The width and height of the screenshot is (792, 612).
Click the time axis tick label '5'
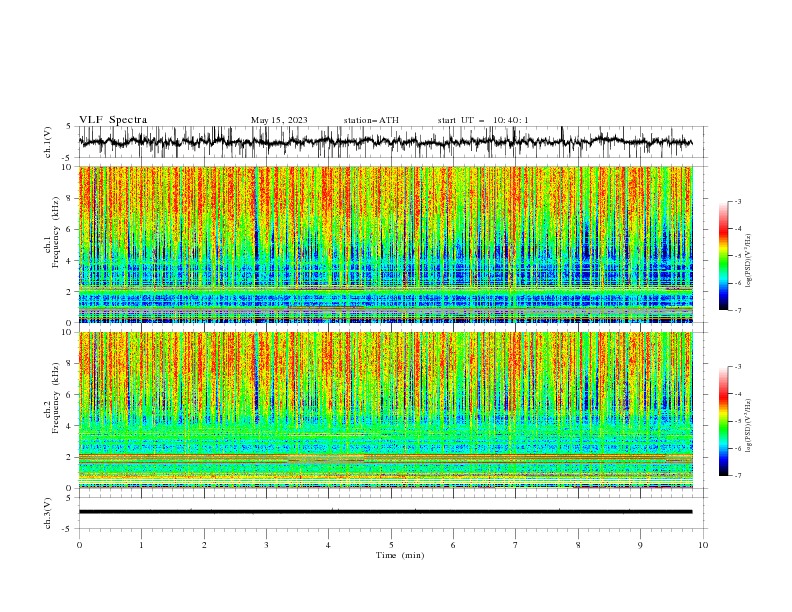[391, 545]
